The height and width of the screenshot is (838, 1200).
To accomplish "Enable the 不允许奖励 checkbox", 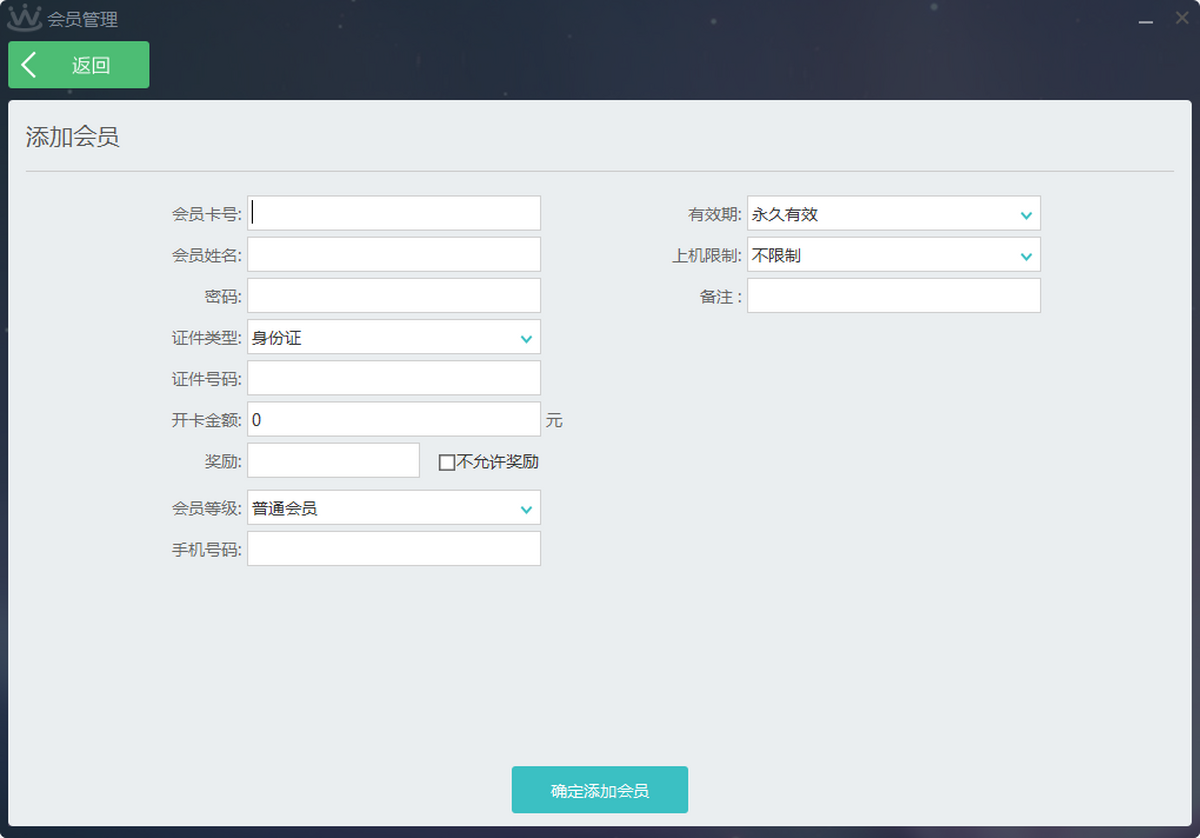I will 447,462.
